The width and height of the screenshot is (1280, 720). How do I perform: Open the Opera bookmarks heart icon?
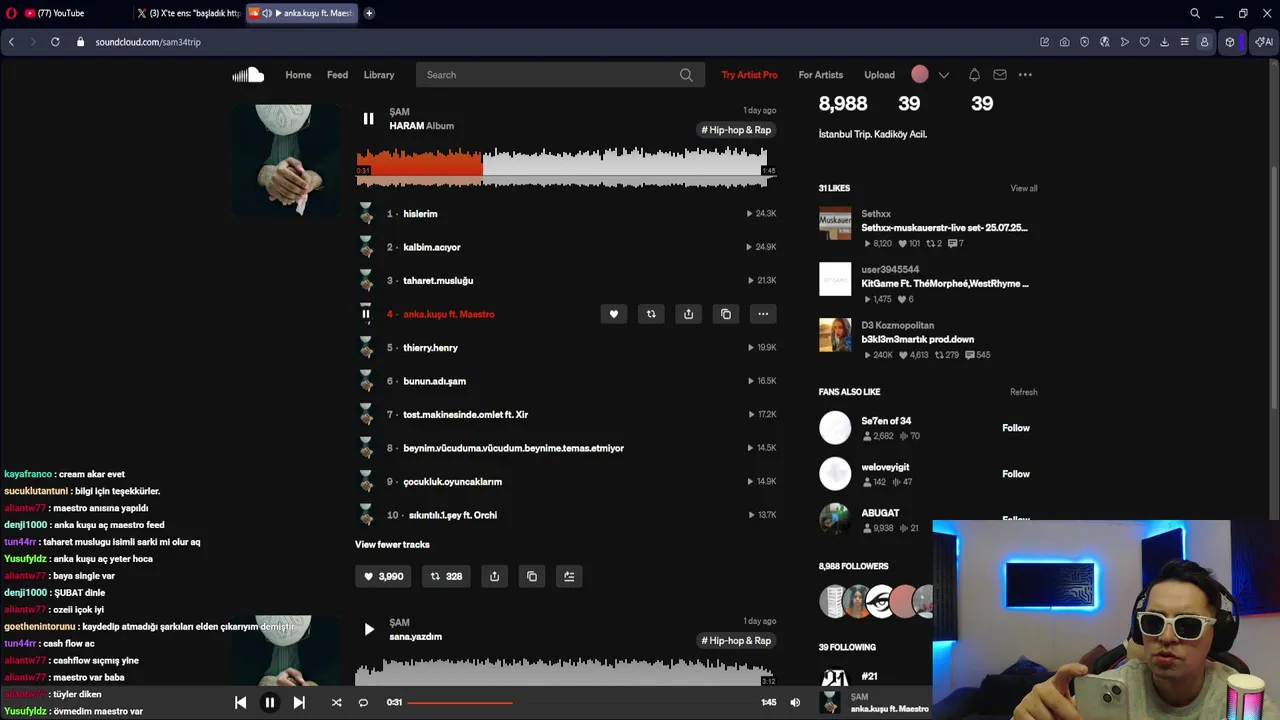point(1144,42)
